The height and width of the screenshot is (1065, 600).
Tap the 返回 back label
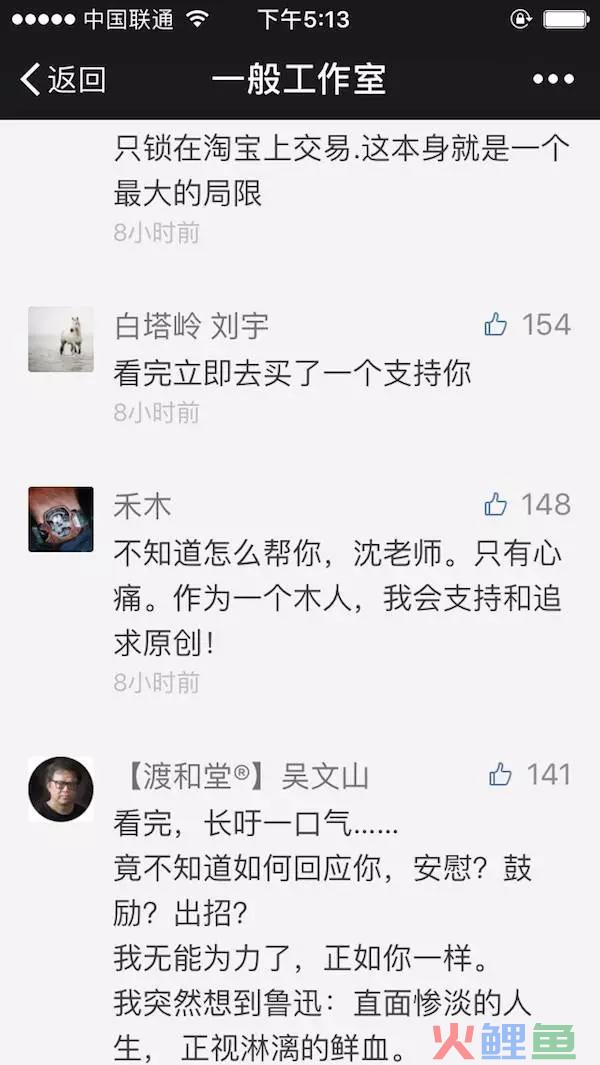point(77,79)
